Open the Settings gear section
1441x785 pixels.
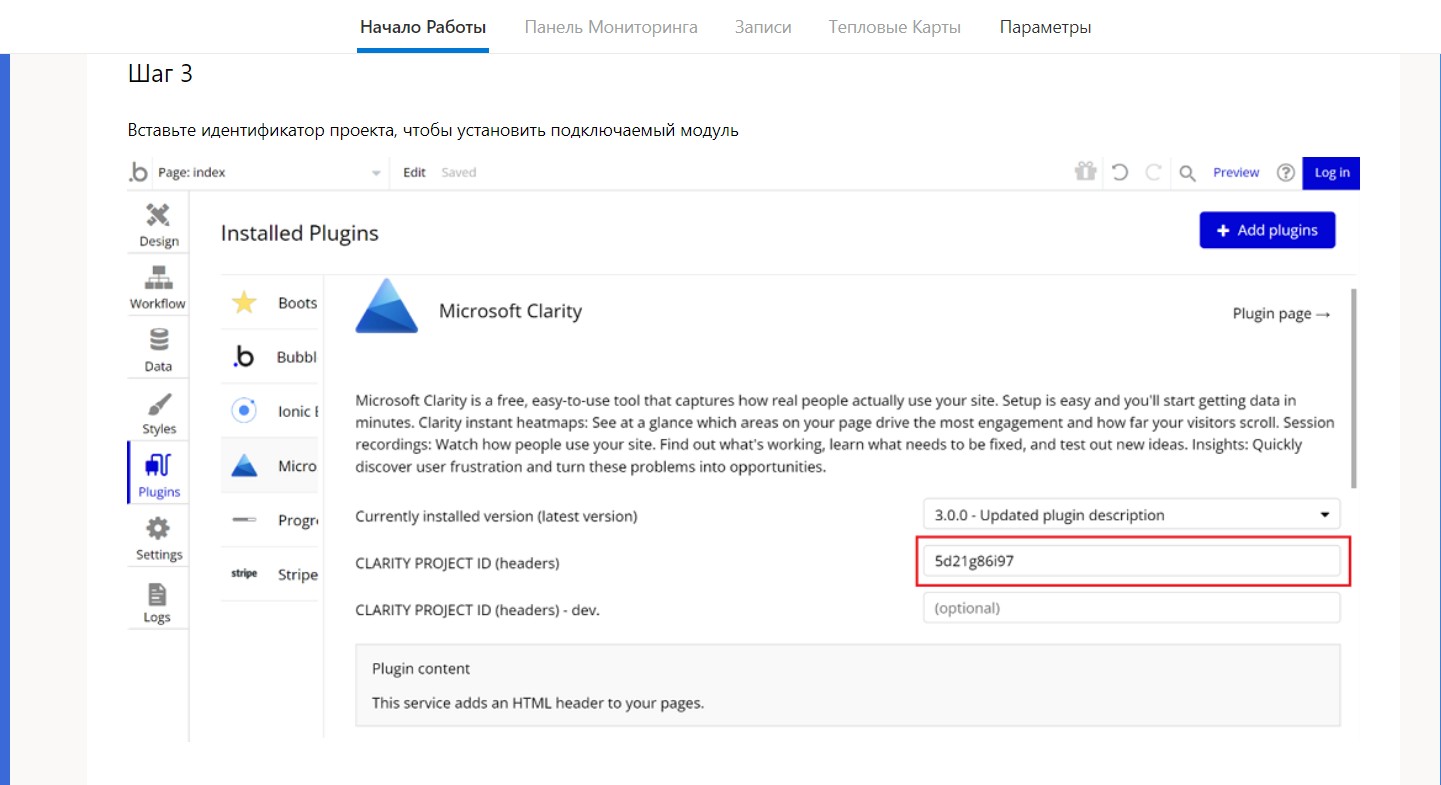coord(158,538)
